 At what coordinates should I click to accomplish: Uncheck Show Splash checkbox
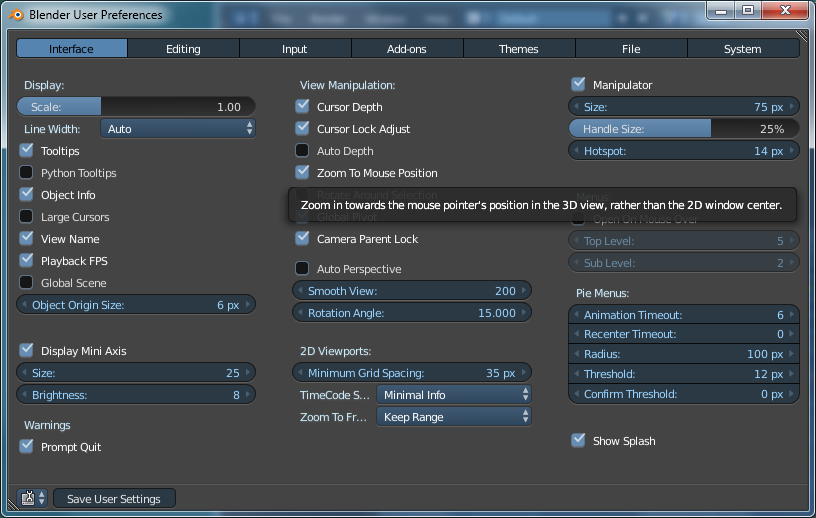(578, 440)
